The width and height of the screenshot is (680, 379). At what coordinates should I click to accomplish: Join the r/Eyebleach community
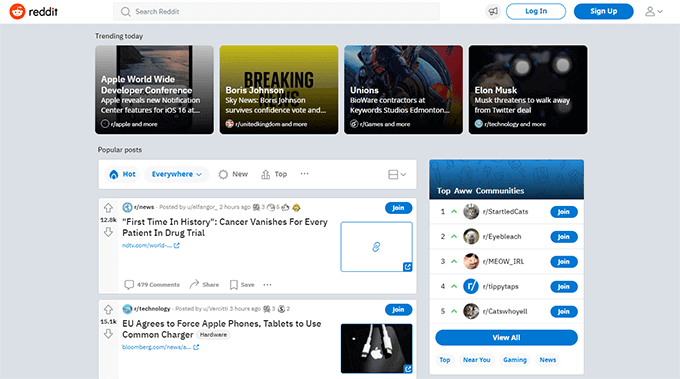pos(564,237)
